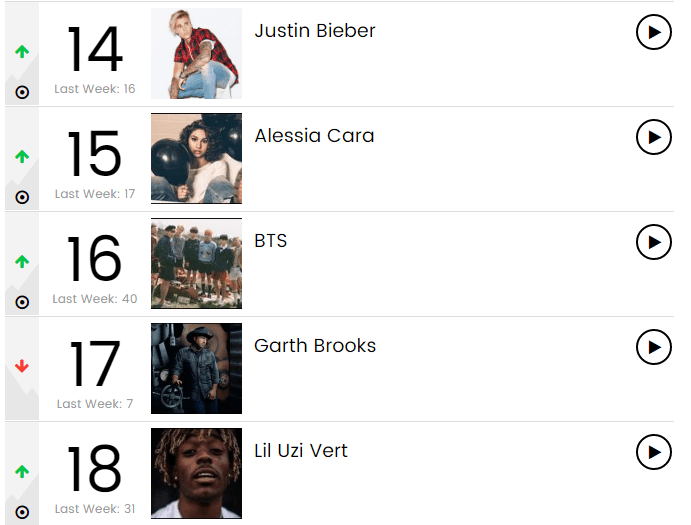Click the bullet target icon for rank 16
Screen dimensions: 691x525
[22, 302]
